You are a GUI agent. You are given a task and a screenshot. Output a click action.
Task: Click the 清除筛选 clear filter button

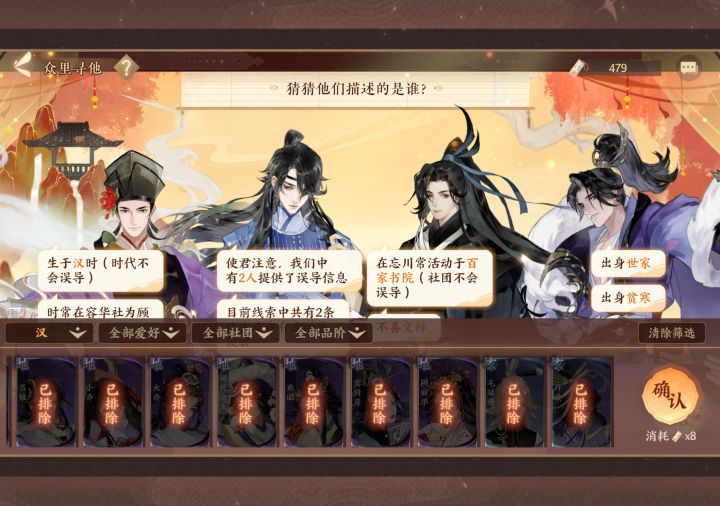(671, 332)
